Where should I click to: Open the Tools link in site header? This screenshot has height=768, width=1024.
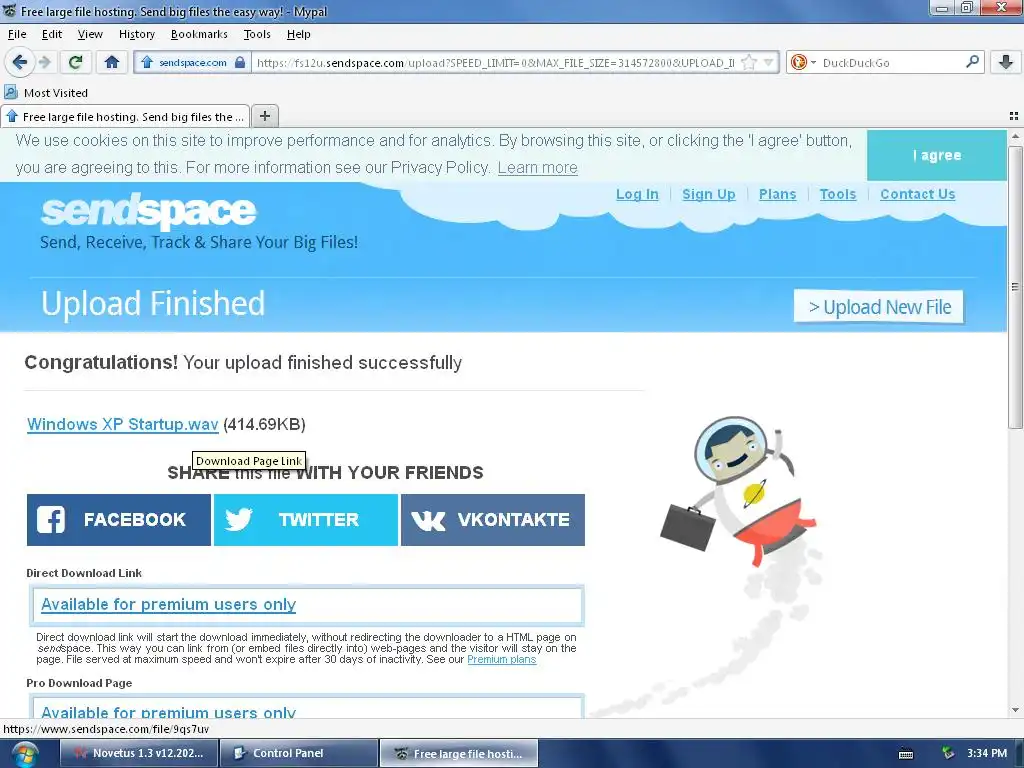(838, 194)
